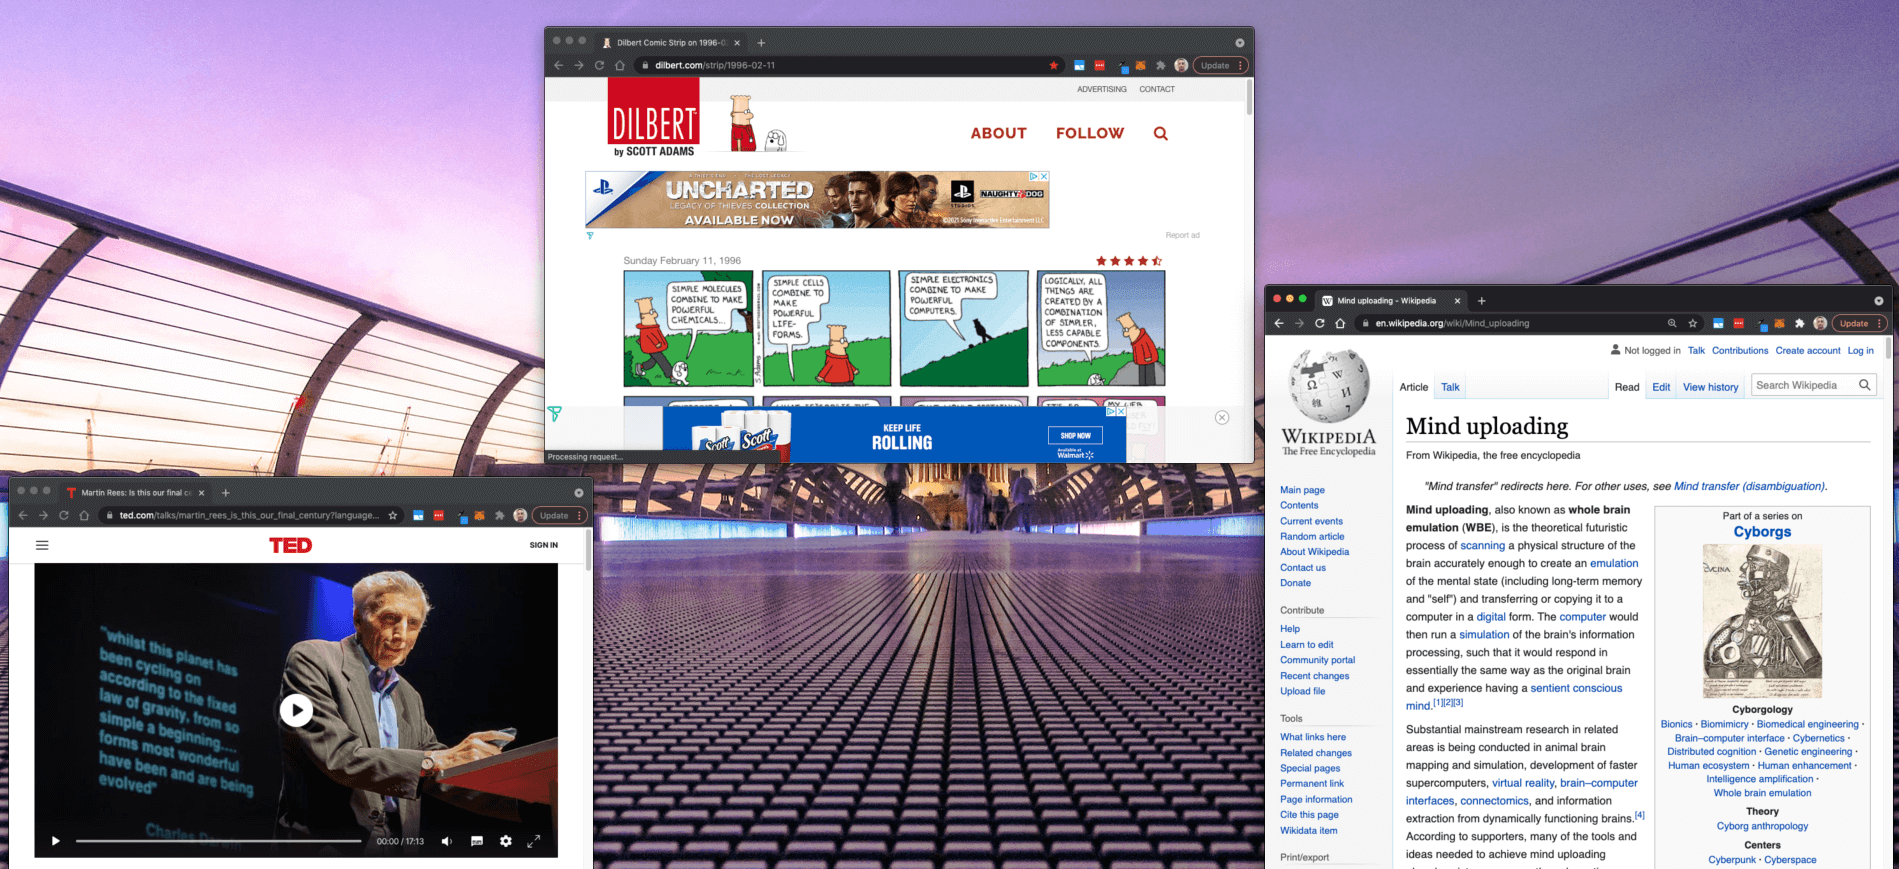The width and height of the screenshot is (1899, 869).
Task: Click the Wikipedia globe logo
Action: pos(1329,385)
